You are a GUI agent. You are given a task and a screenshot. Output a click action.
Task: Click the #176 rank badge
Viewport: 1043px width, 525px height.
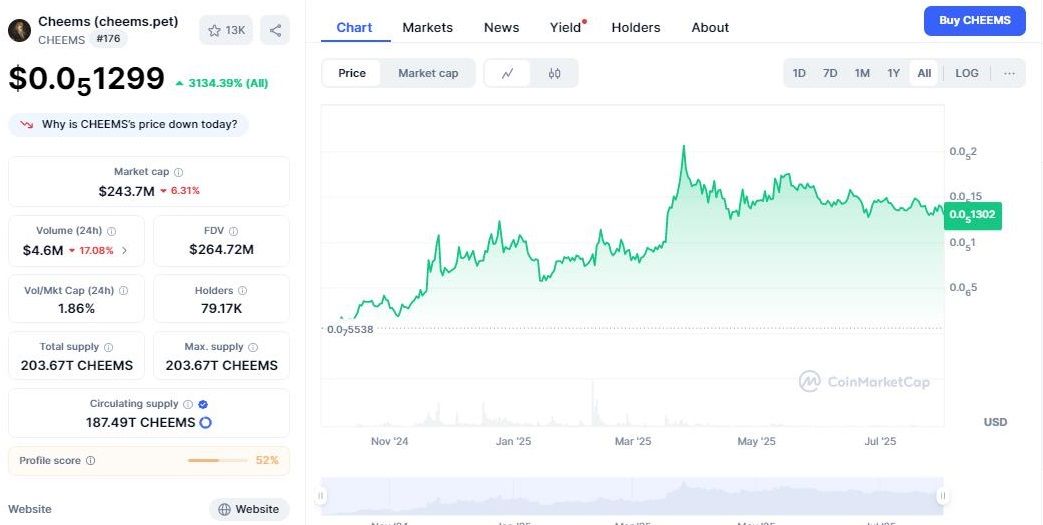pos(108,39)
